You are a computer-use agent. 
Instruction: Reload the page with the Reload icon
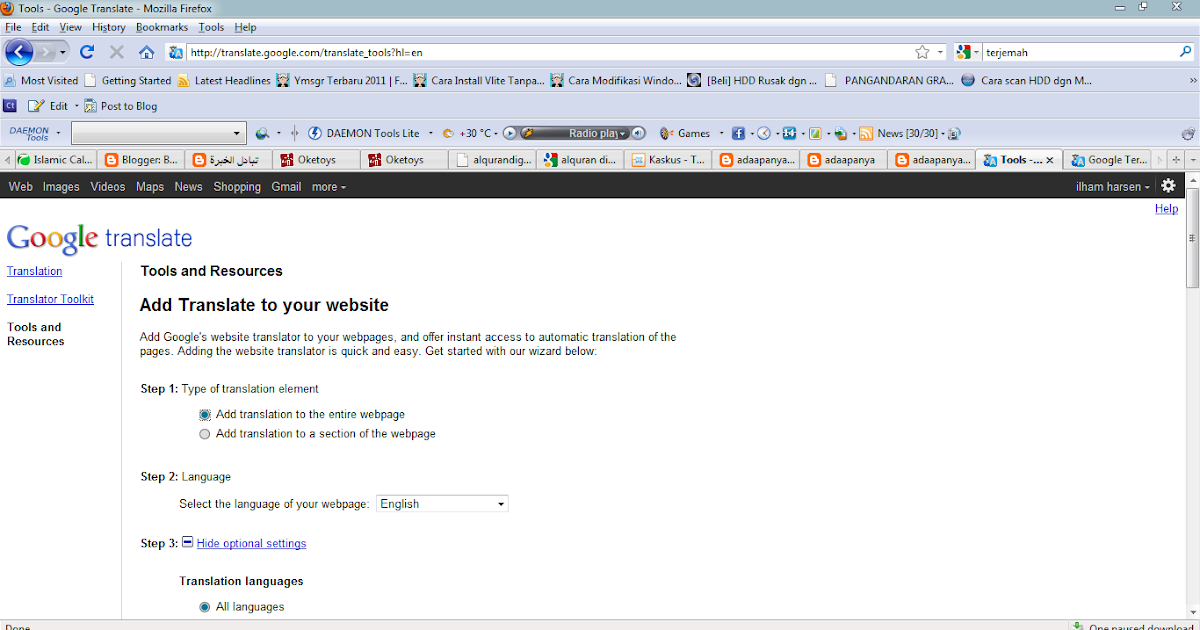point(87,52)
